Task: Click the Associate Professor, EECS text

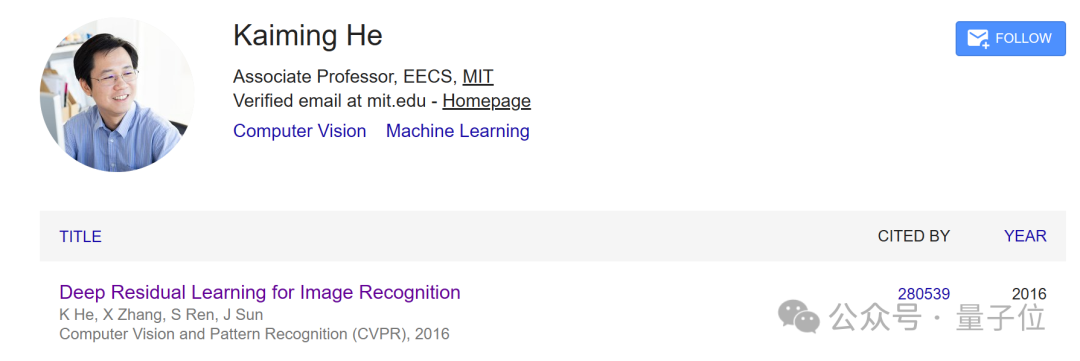Action: click(344, 76)
